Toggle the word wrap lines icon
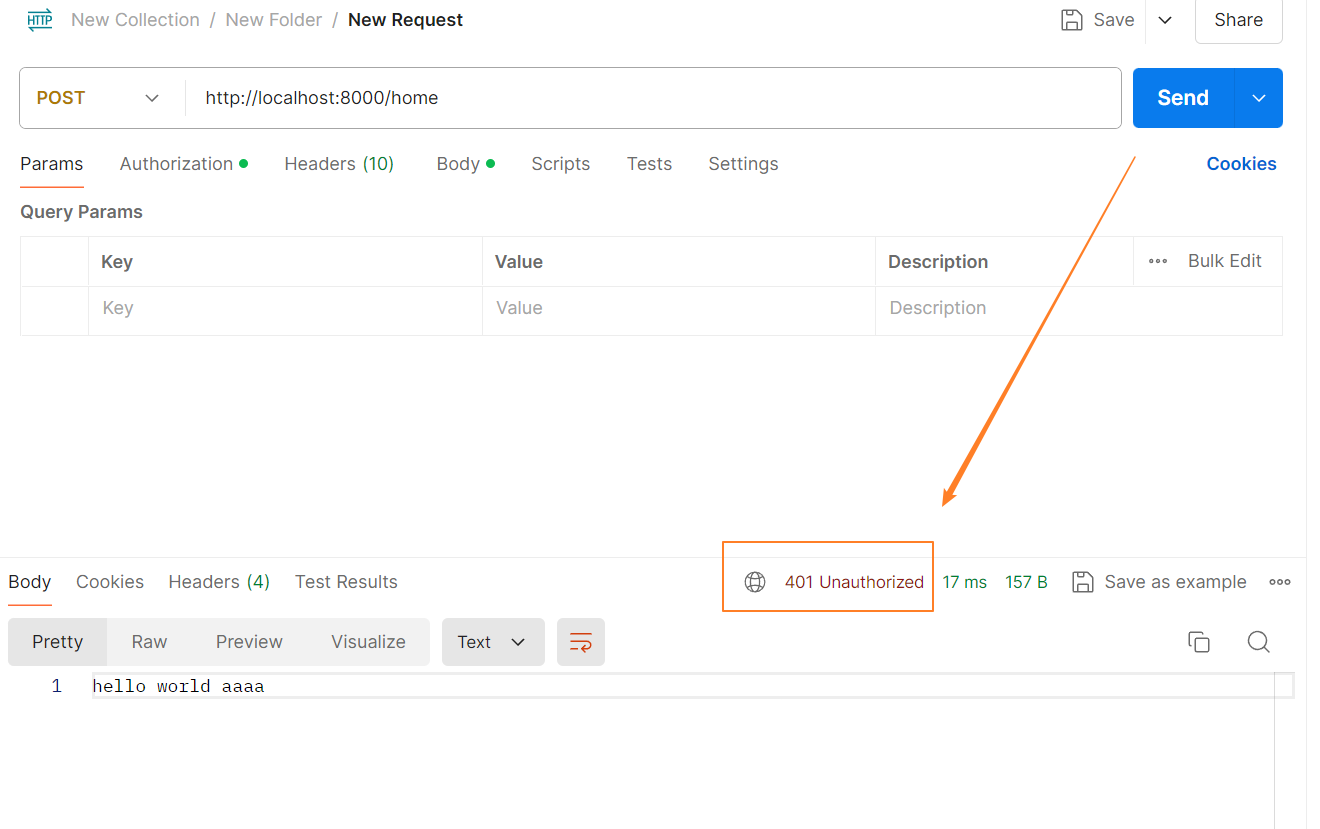 pyautogui.click(x=581, y=642)
